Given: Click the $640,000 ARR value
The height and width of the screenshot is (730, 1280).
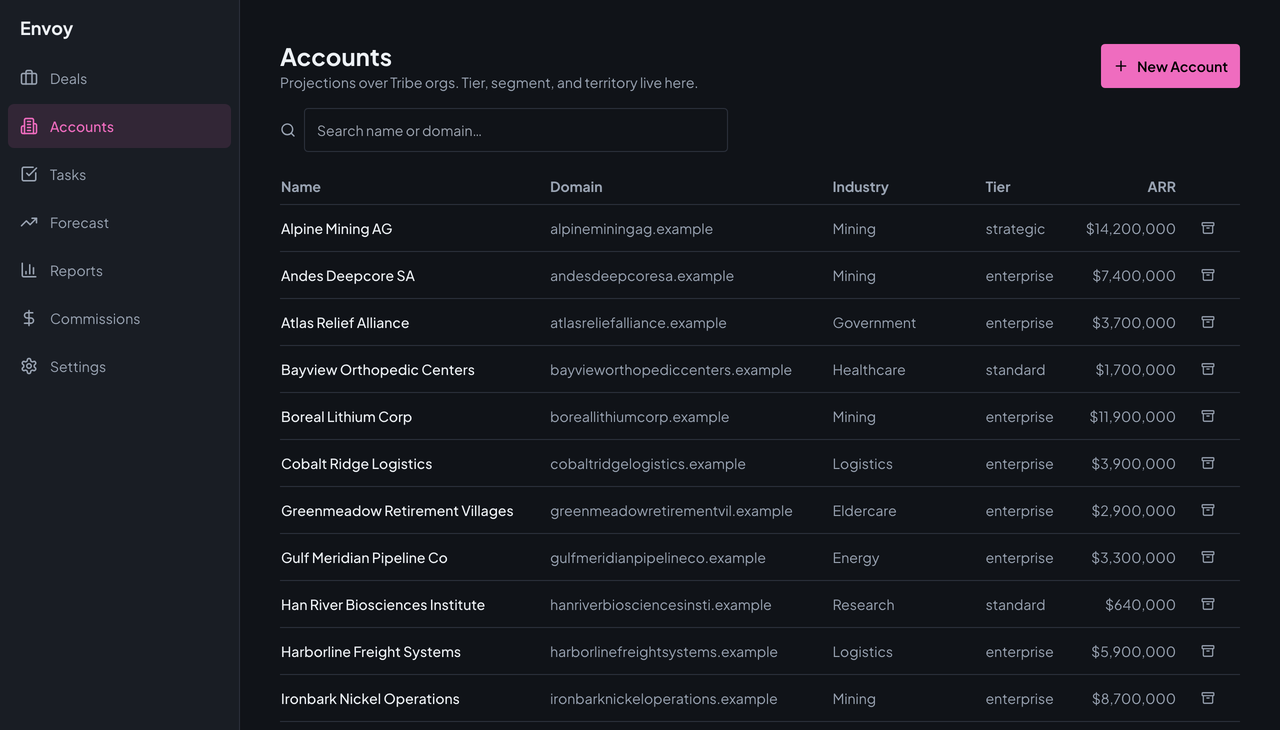Looking at the screenshot, I should click(x=1140, y=605).
